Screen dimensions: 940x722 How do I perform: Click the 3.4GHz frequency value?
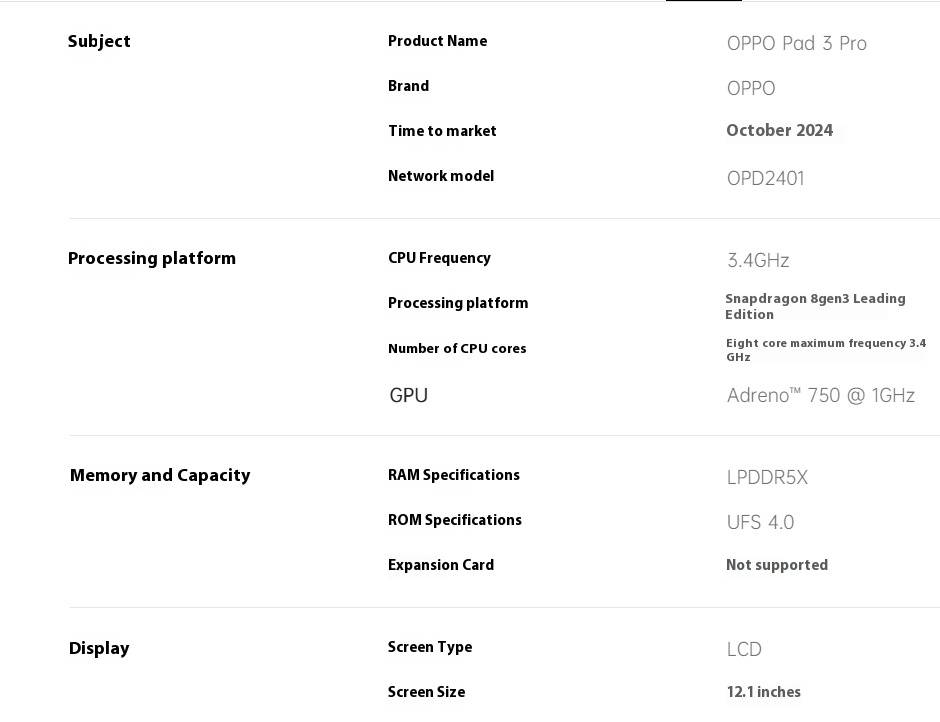point(758,260)
